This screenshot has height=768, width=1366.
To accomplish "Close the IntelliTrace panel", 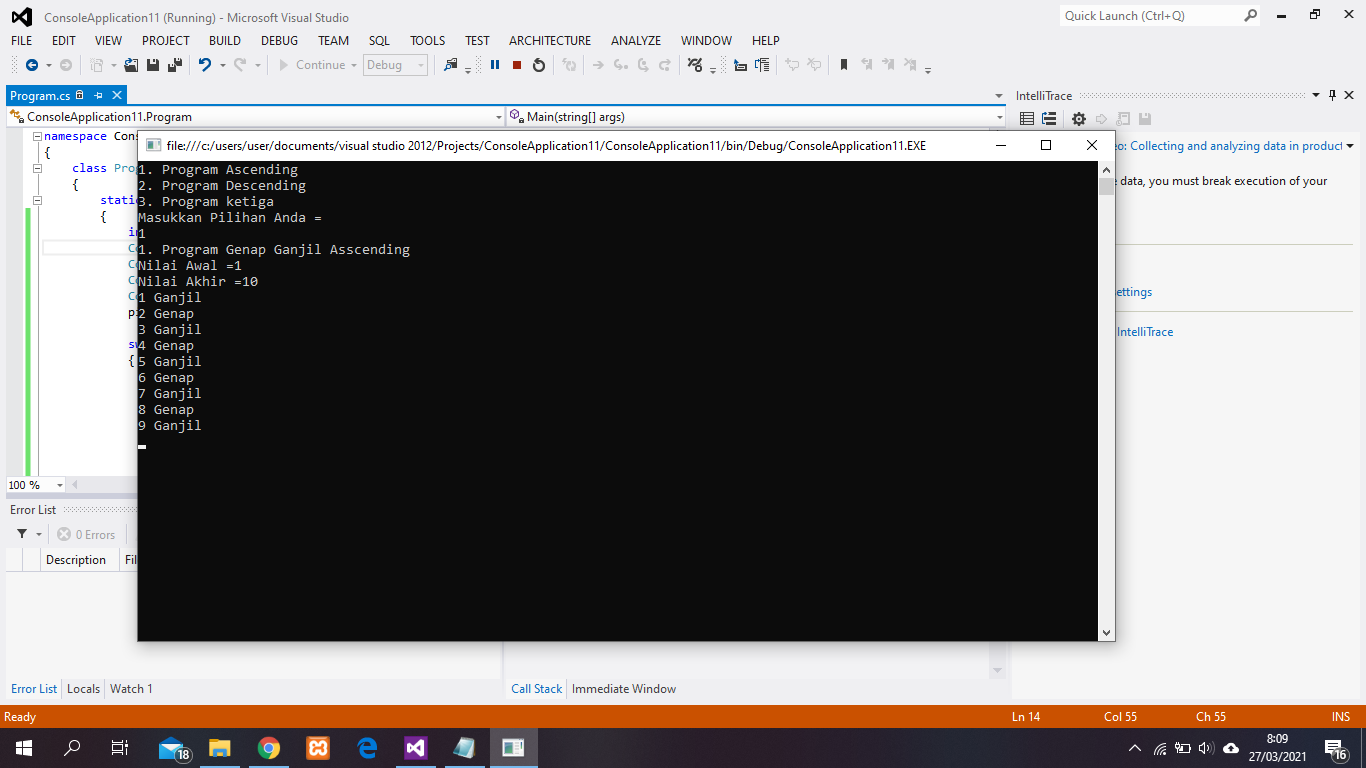I will [x=1350, y=95].
